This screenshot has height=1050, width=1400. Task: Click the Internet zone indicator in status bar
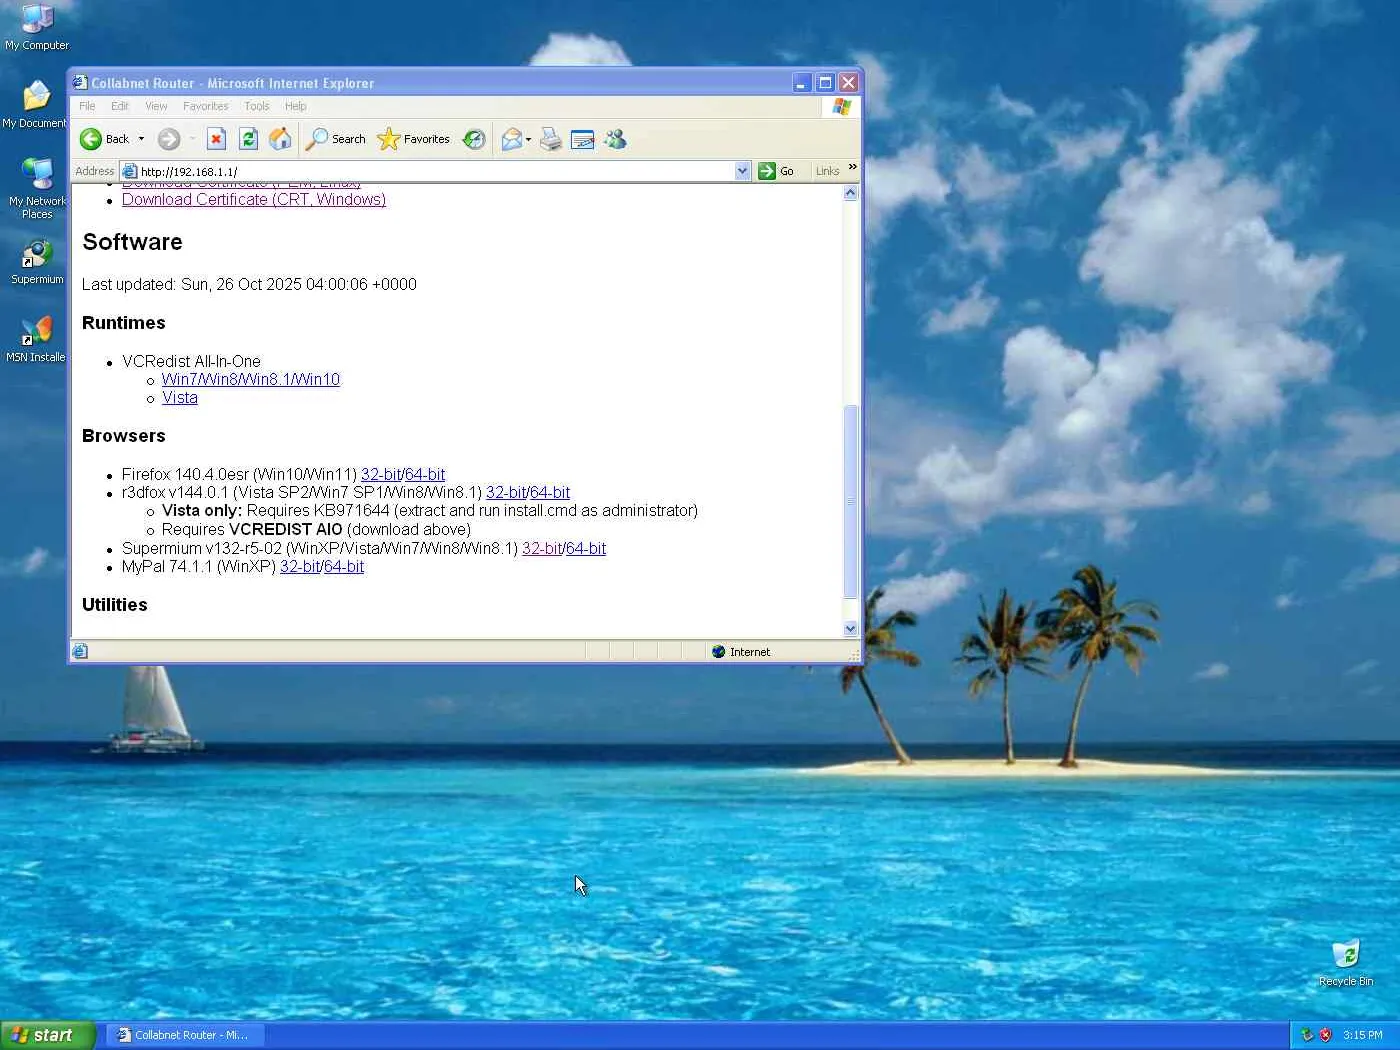point(741,652)
